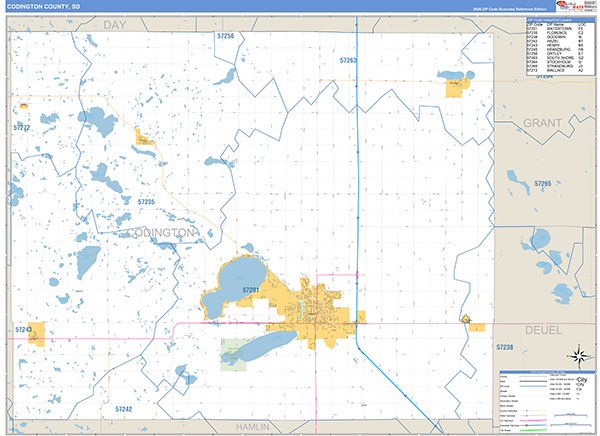Click the ZIP code 57265 label
Viewport: 600px width, 436px height.
tap(542, 184)
